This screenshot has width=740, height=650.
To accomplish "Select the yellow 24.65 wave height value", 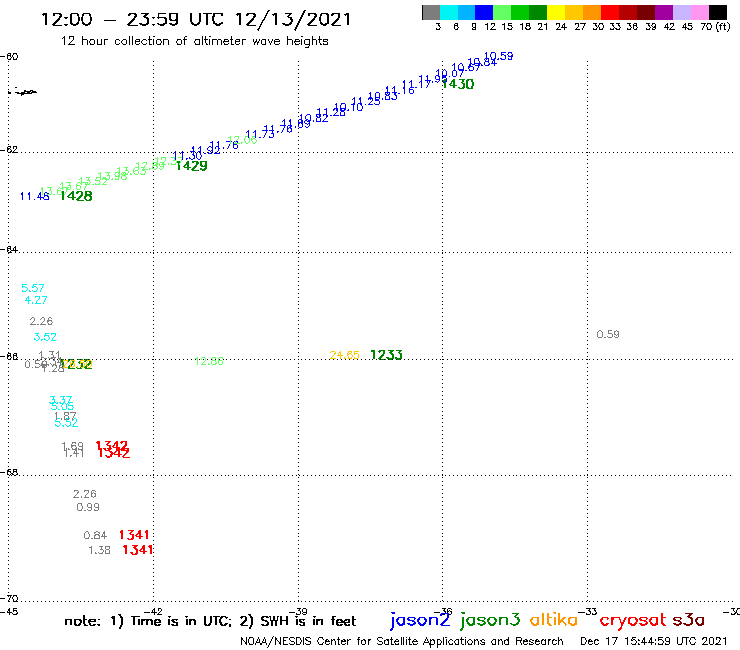I will tap(345, 355).
